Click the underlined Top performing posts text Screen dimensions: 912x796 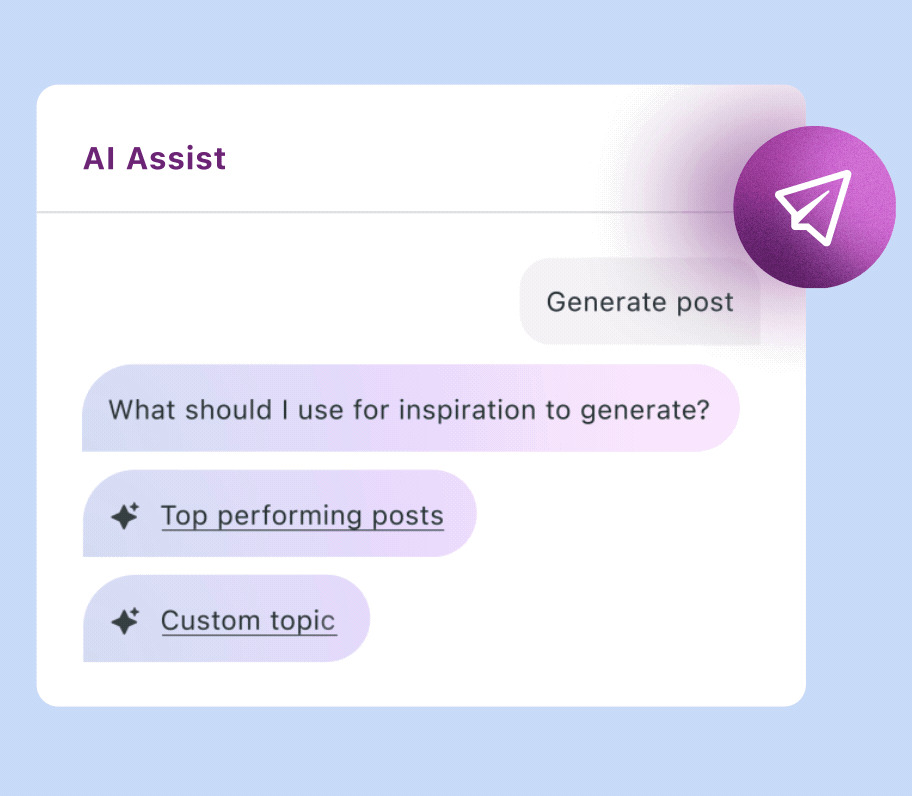coord(302,515)
